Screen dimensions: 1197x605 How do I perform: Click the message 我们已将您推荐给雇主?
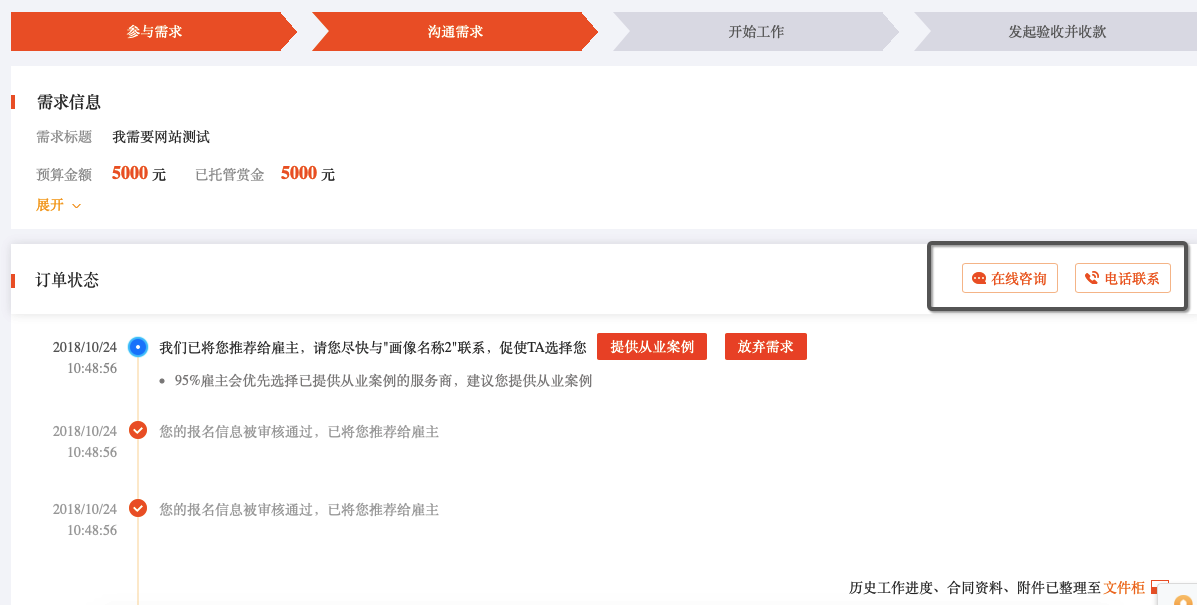(x=373, y=347)
